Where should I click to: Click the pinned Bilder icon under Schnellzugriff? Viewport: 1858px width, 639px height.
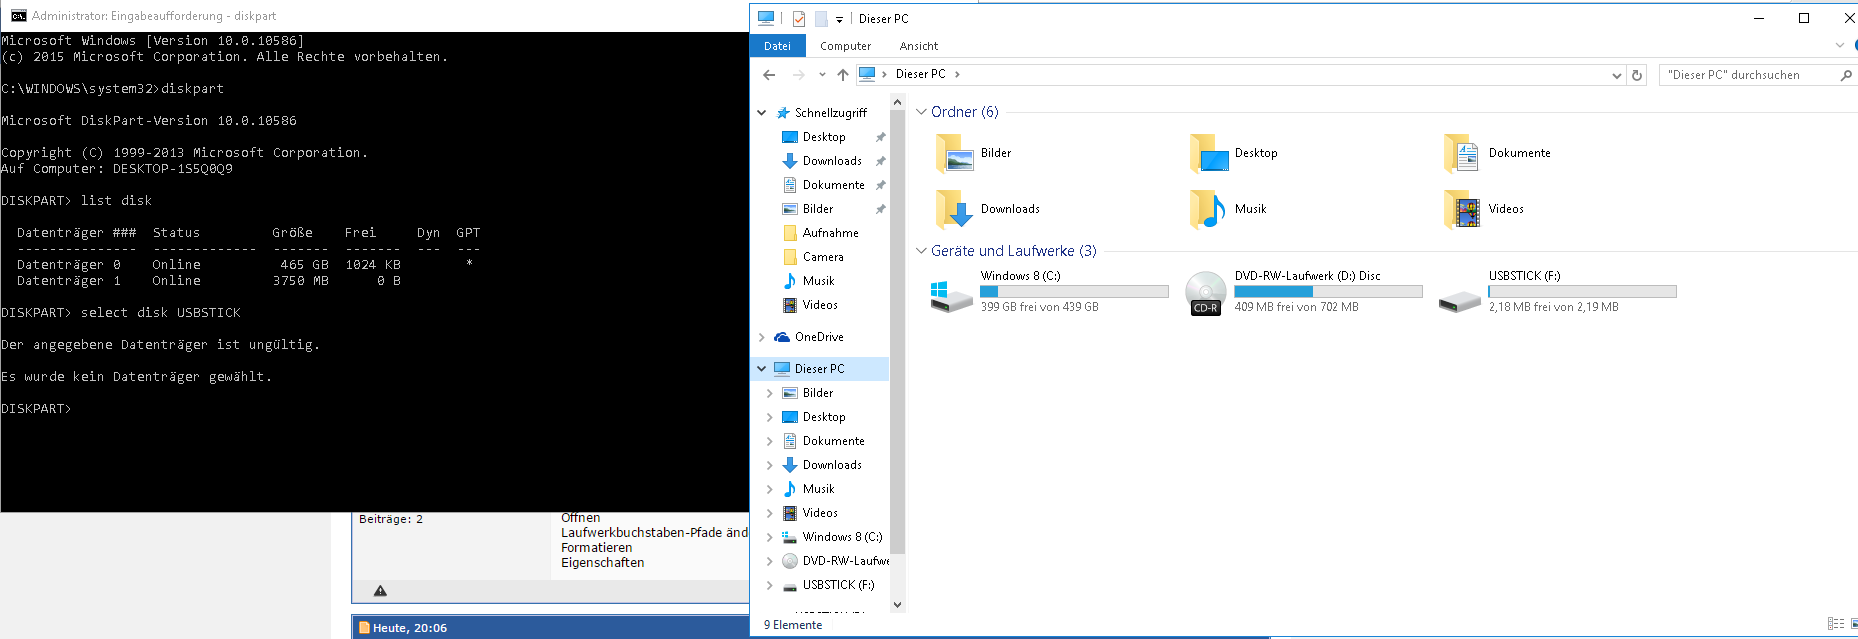point(790,209)
